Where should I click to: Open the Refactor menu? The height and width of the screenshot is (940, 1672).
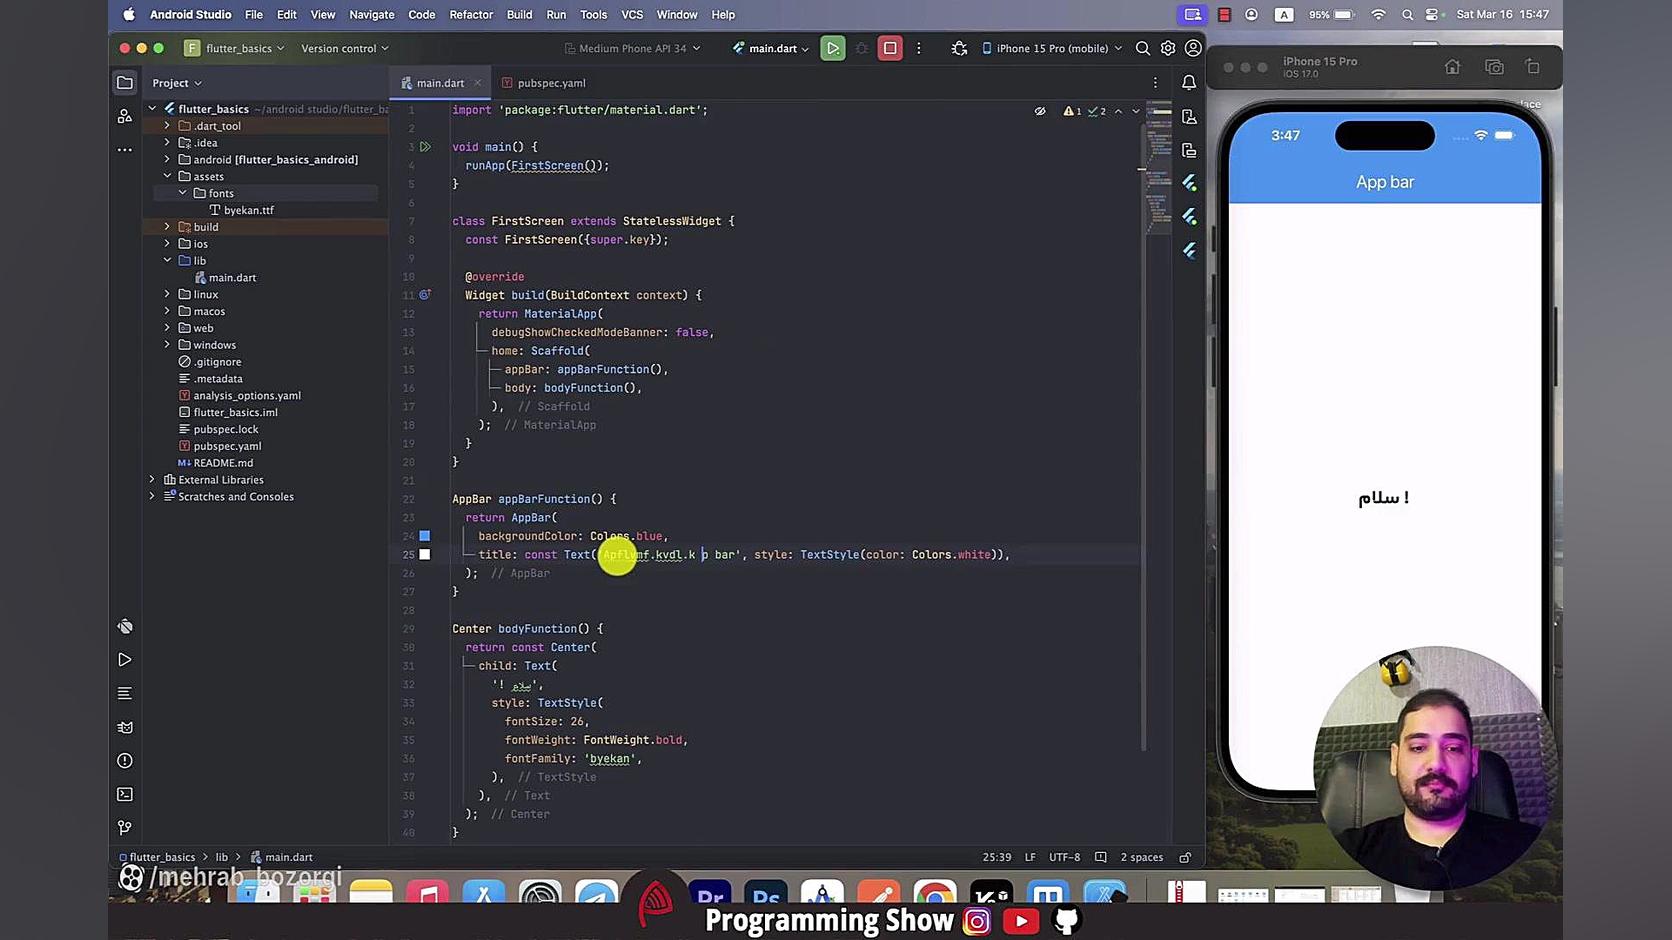(471, 15)
